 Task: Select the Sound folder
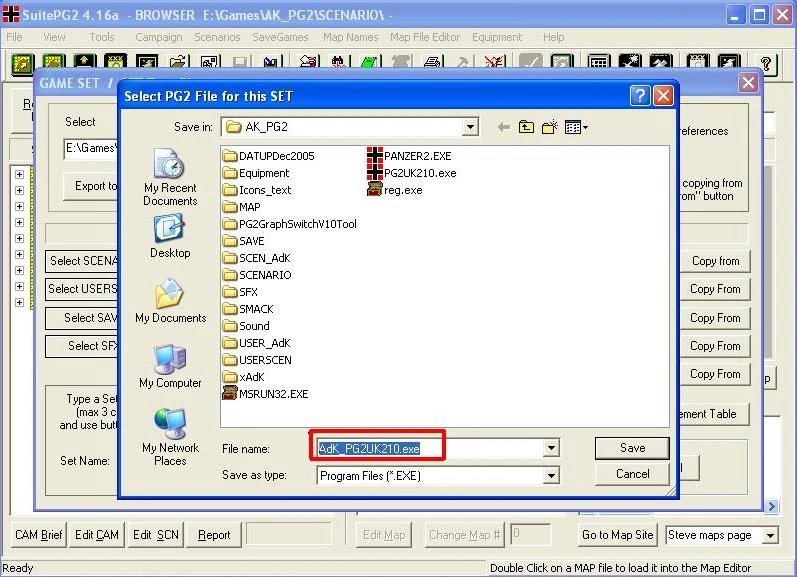tap(247, 326)
